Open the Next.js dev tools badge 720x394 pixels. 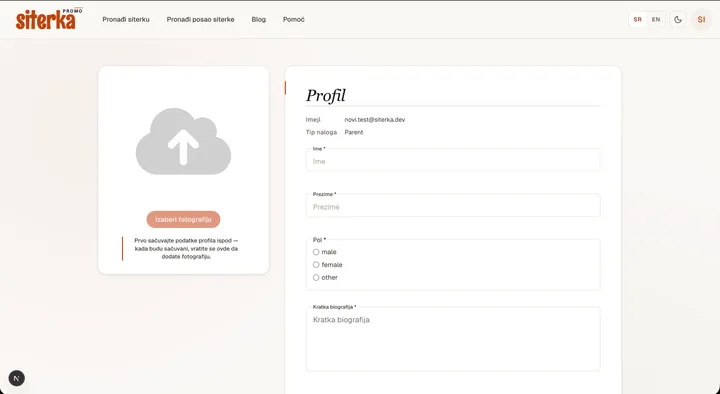(17, 378)
